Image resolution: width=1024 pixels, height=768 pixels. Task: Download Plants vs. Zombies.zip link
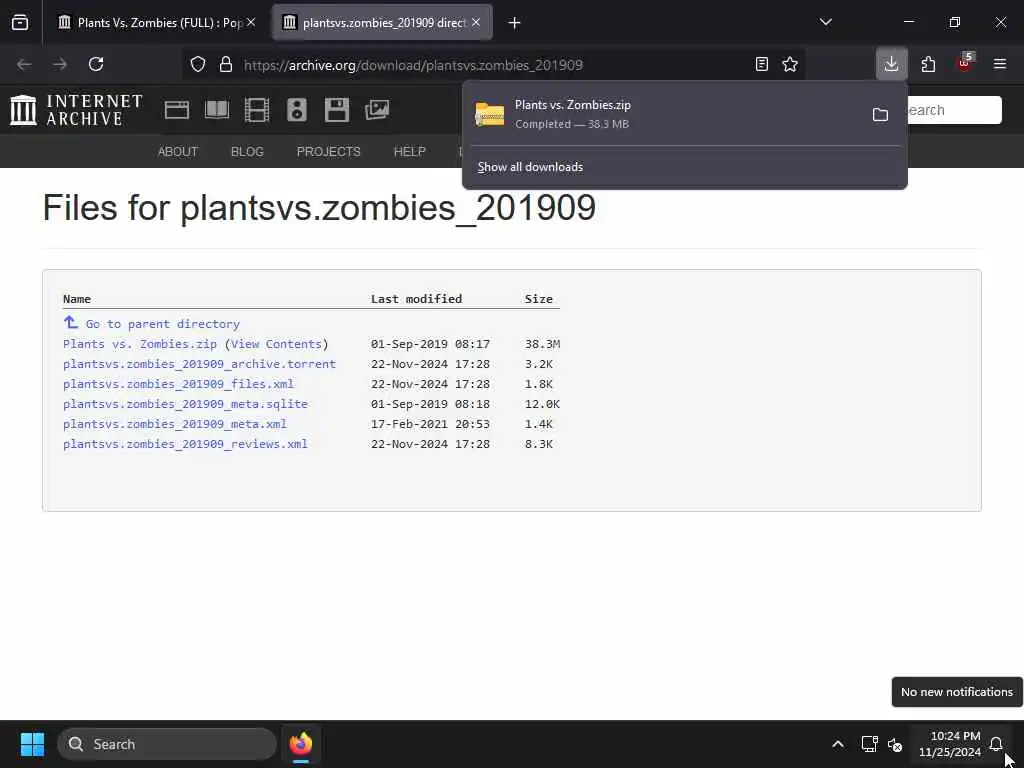tap(140, 344)
